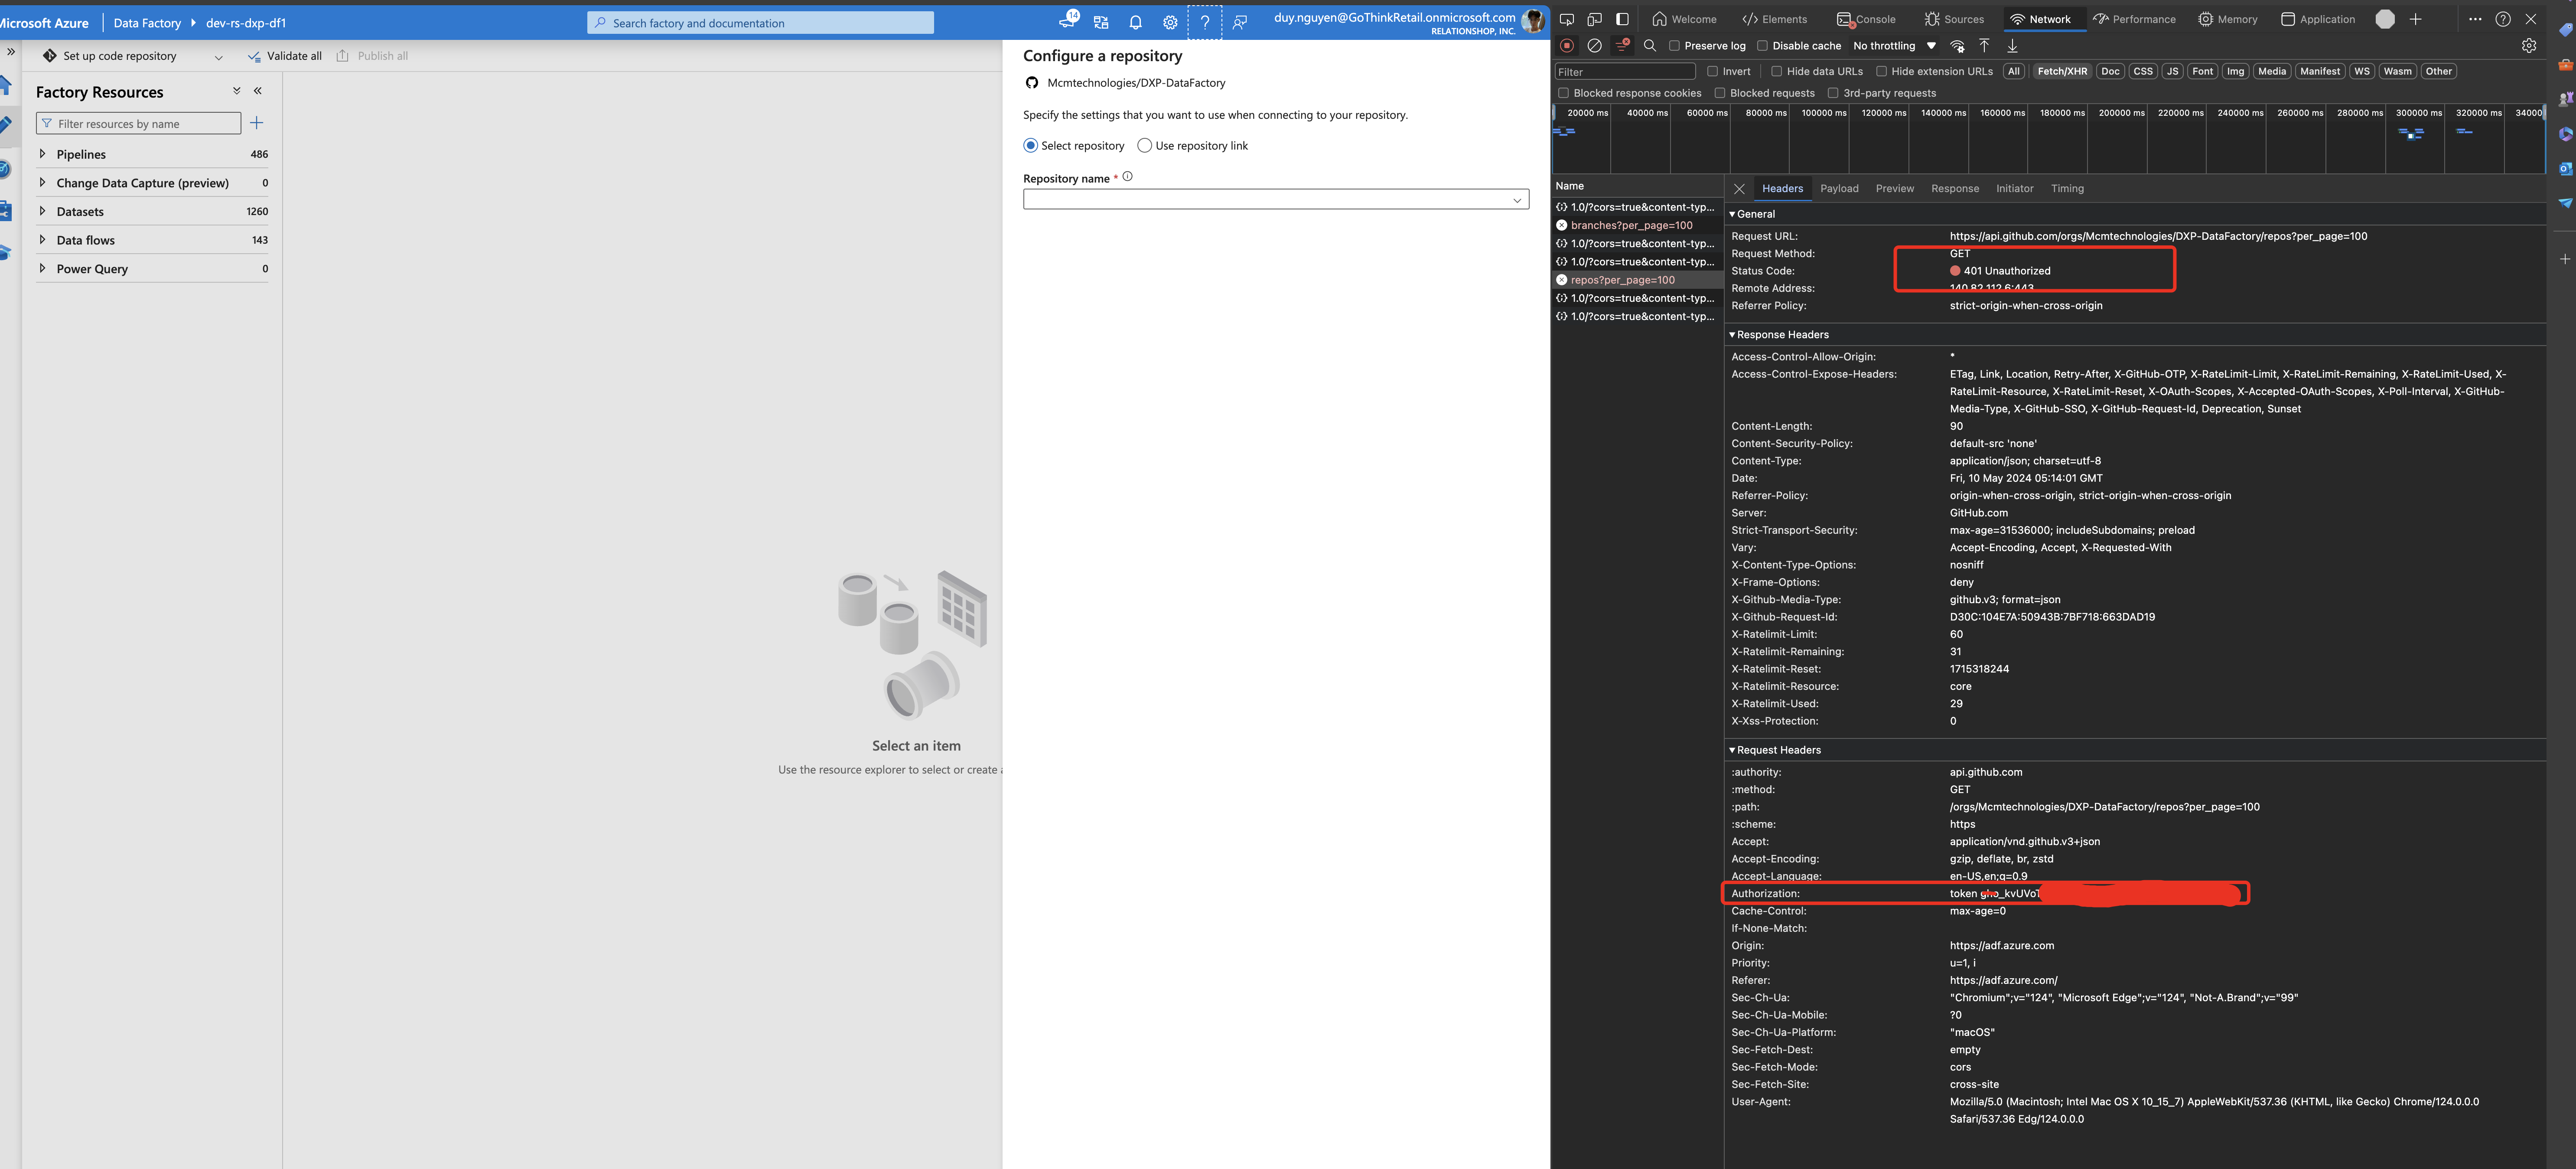
Task: Filter requests by Fetch/XHR type
Action: pos(2062,71)
